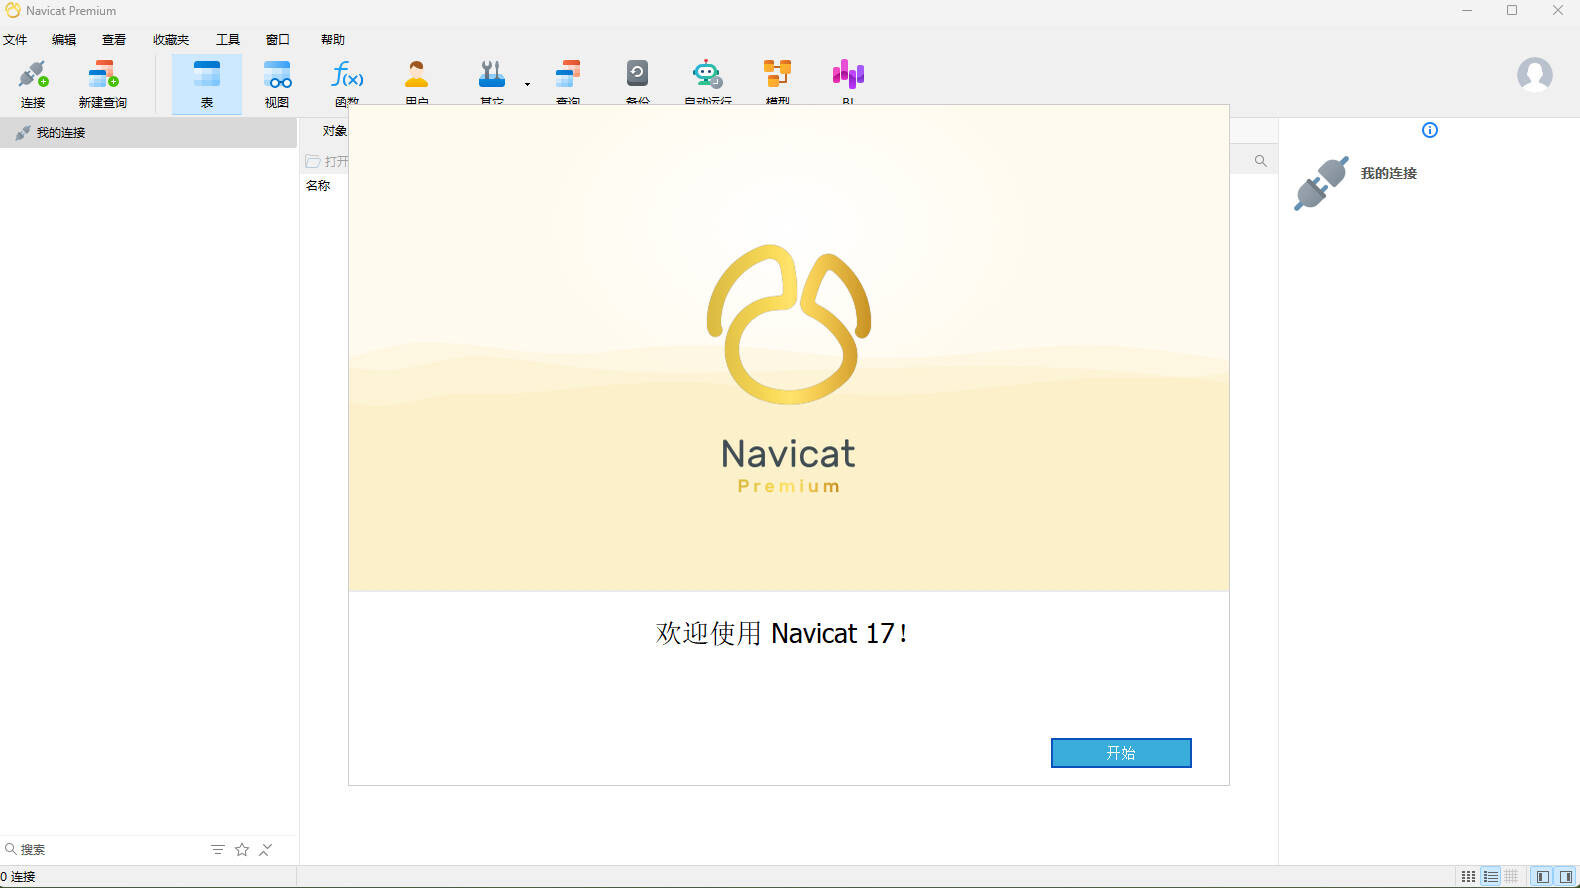
Task: Click the Navicat logo in welcome dialog
Action: 789,324
